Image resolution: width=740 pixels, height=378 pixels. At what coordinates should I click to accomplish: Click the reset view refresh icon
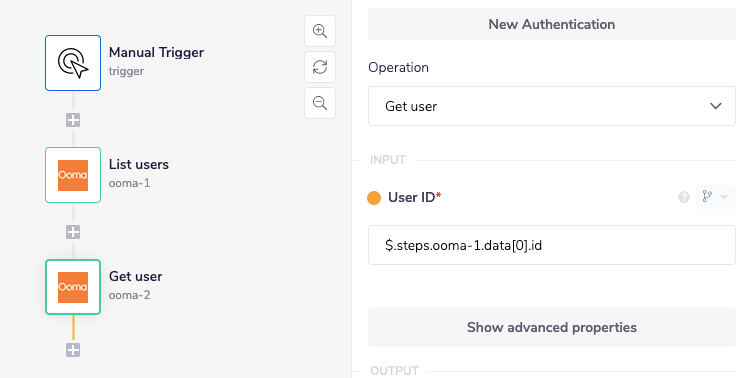click(x=320, y=67)
